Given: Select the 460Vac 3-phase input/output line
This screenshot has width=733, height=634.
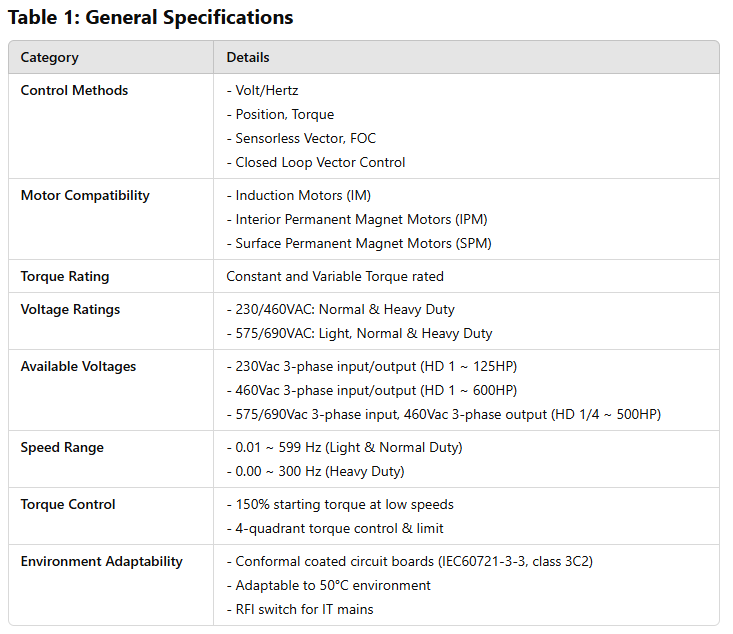Looking at the screenshot, I should [371, 390].
